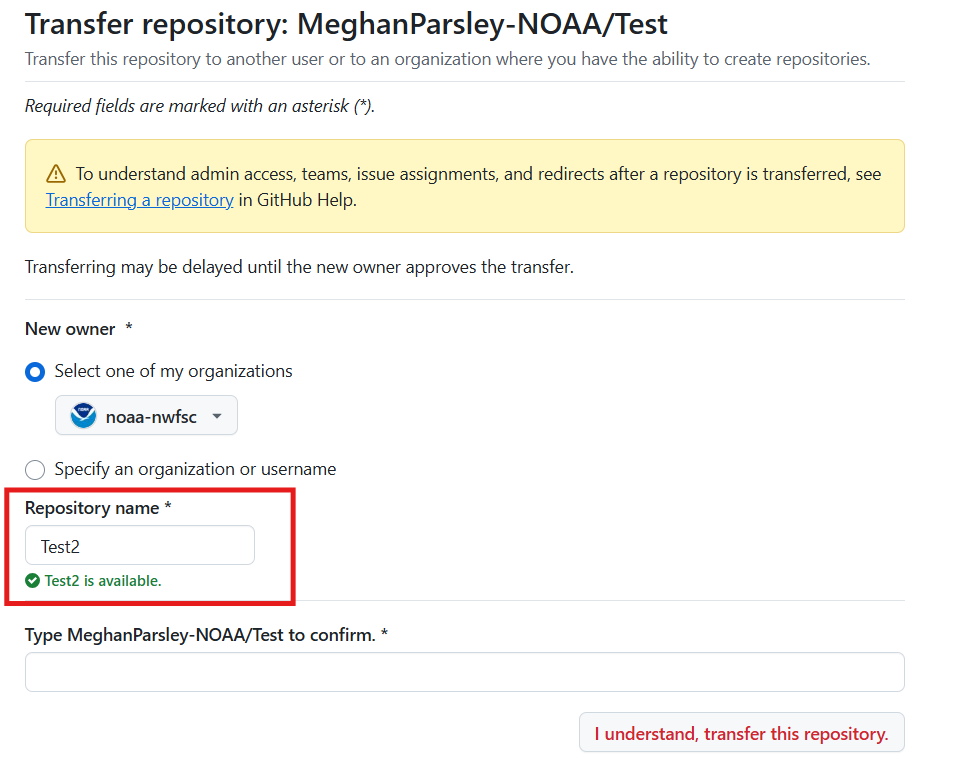Click the 'Repository name *' field label
Screen dimensions: 956x780
click(x=98, y=508)
